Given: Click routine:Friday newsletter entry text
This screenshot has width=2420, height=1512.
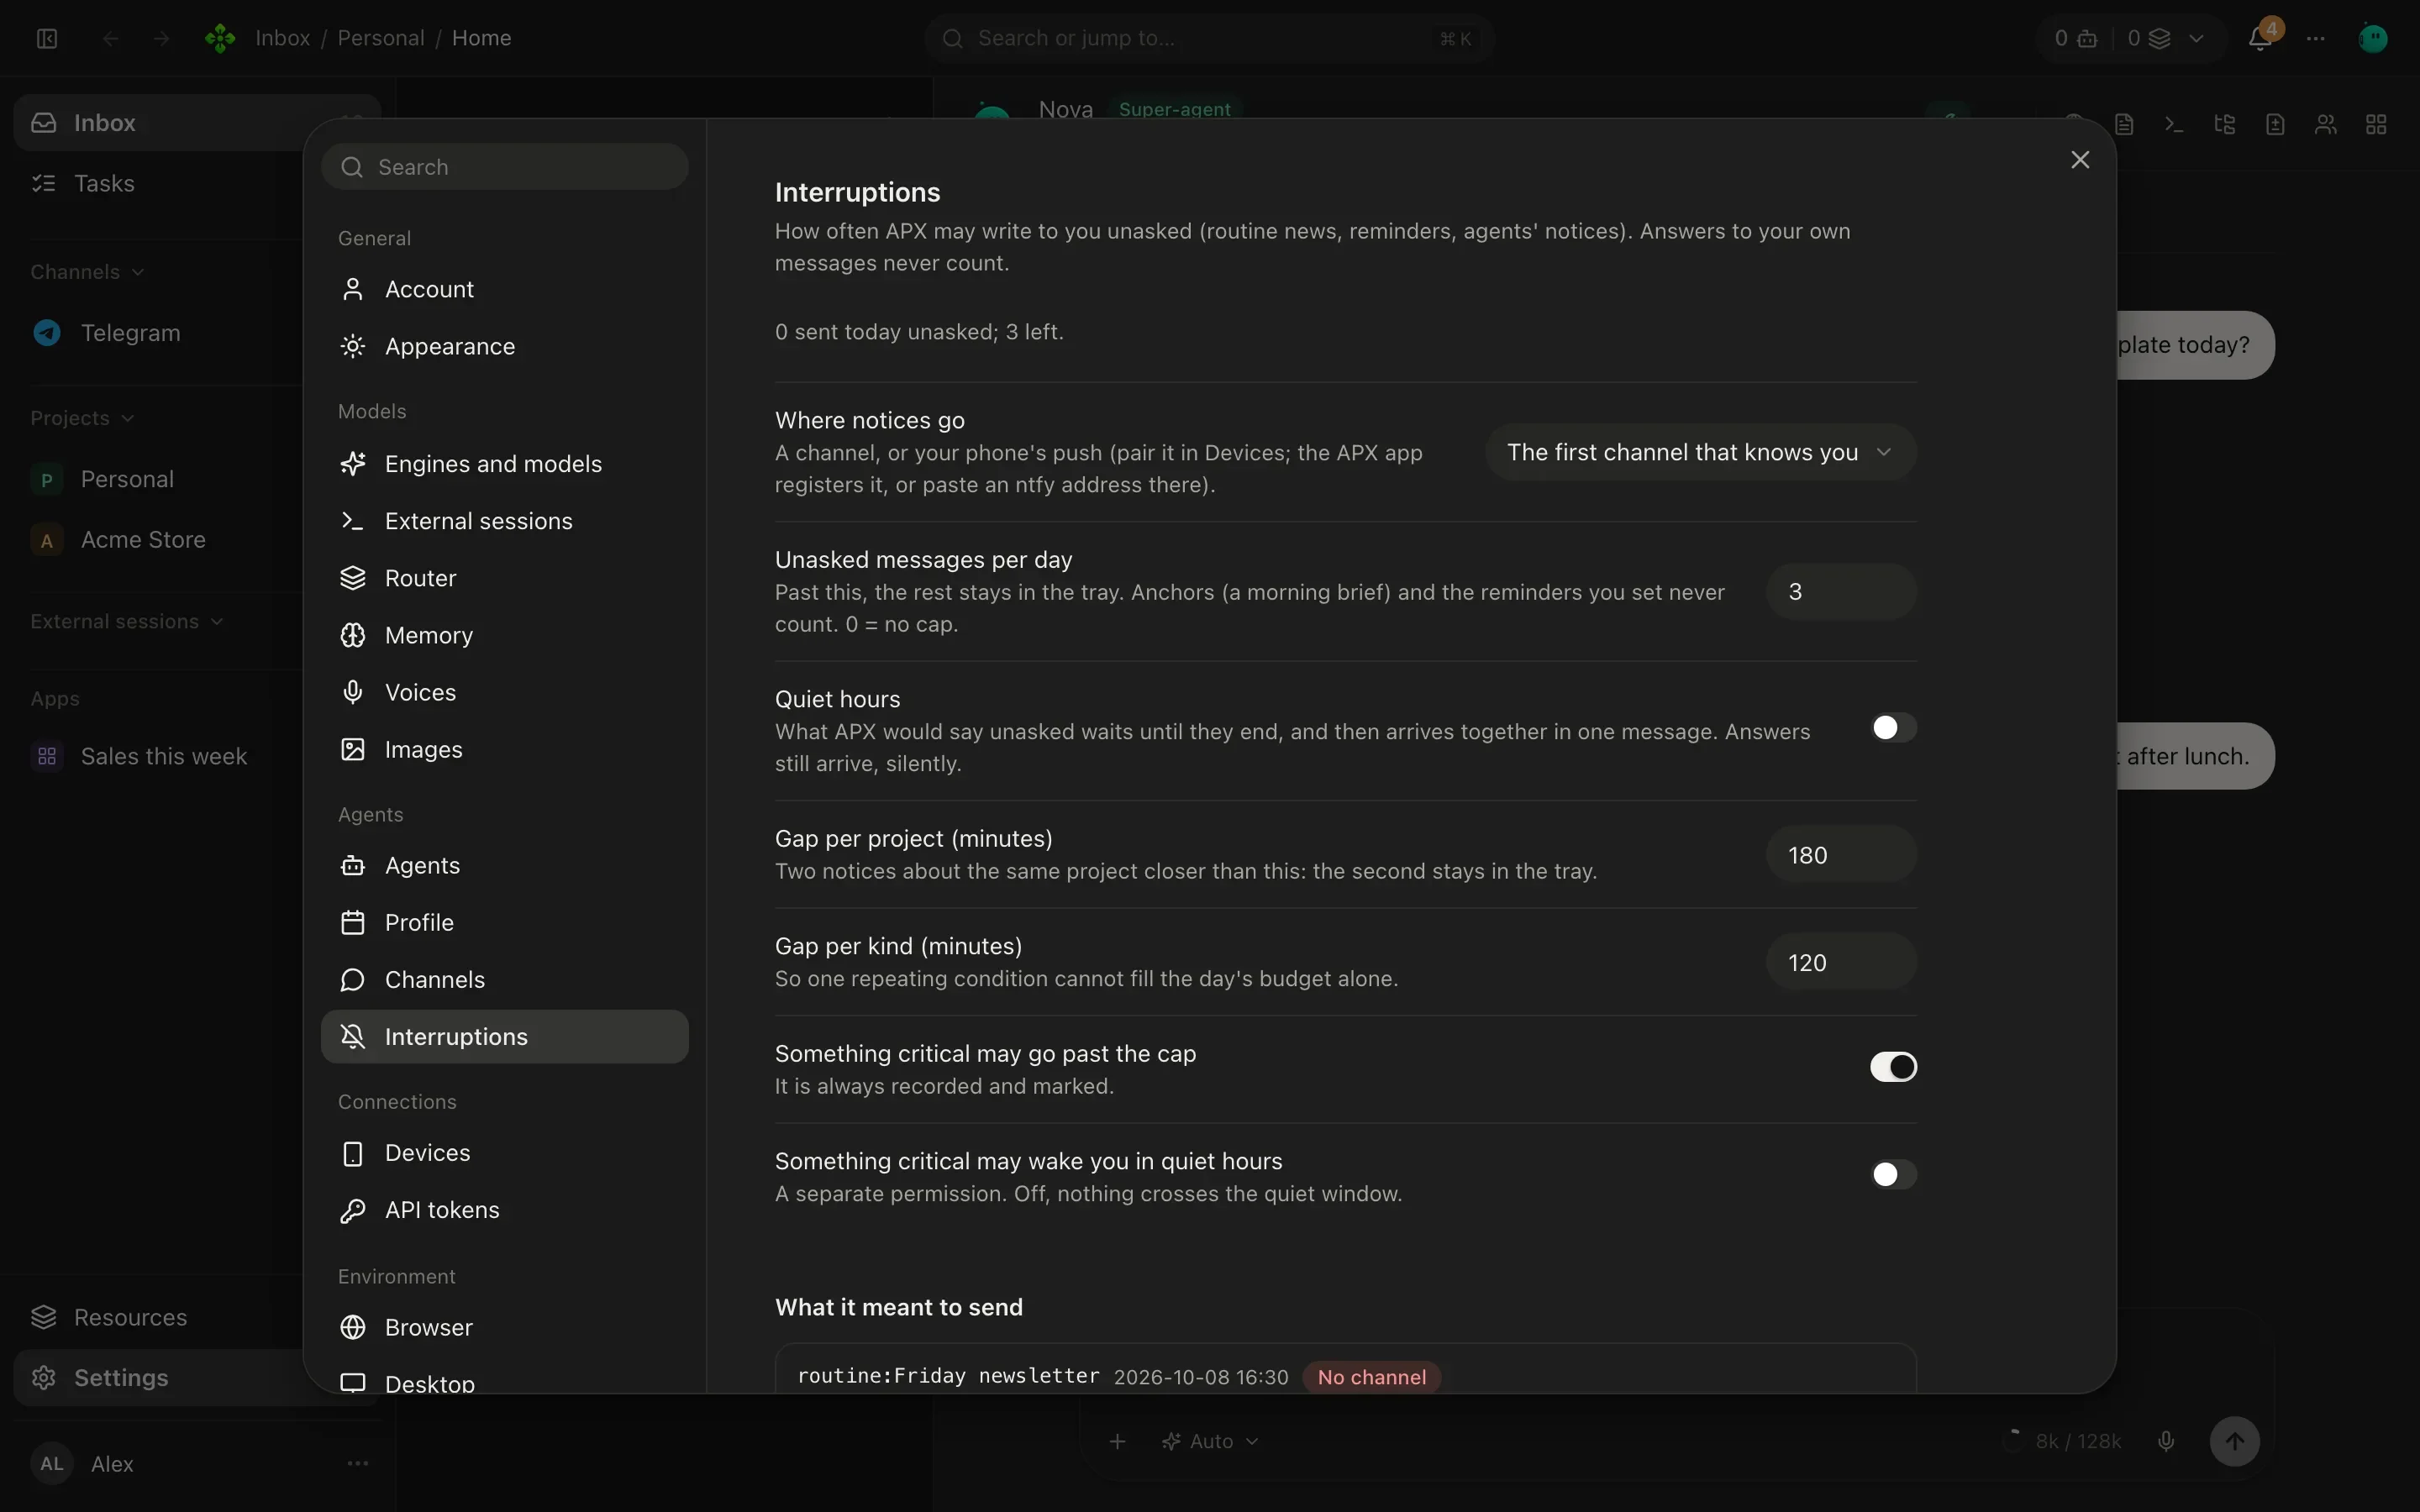Looking at the screenshot, I should coord(947,1376).
